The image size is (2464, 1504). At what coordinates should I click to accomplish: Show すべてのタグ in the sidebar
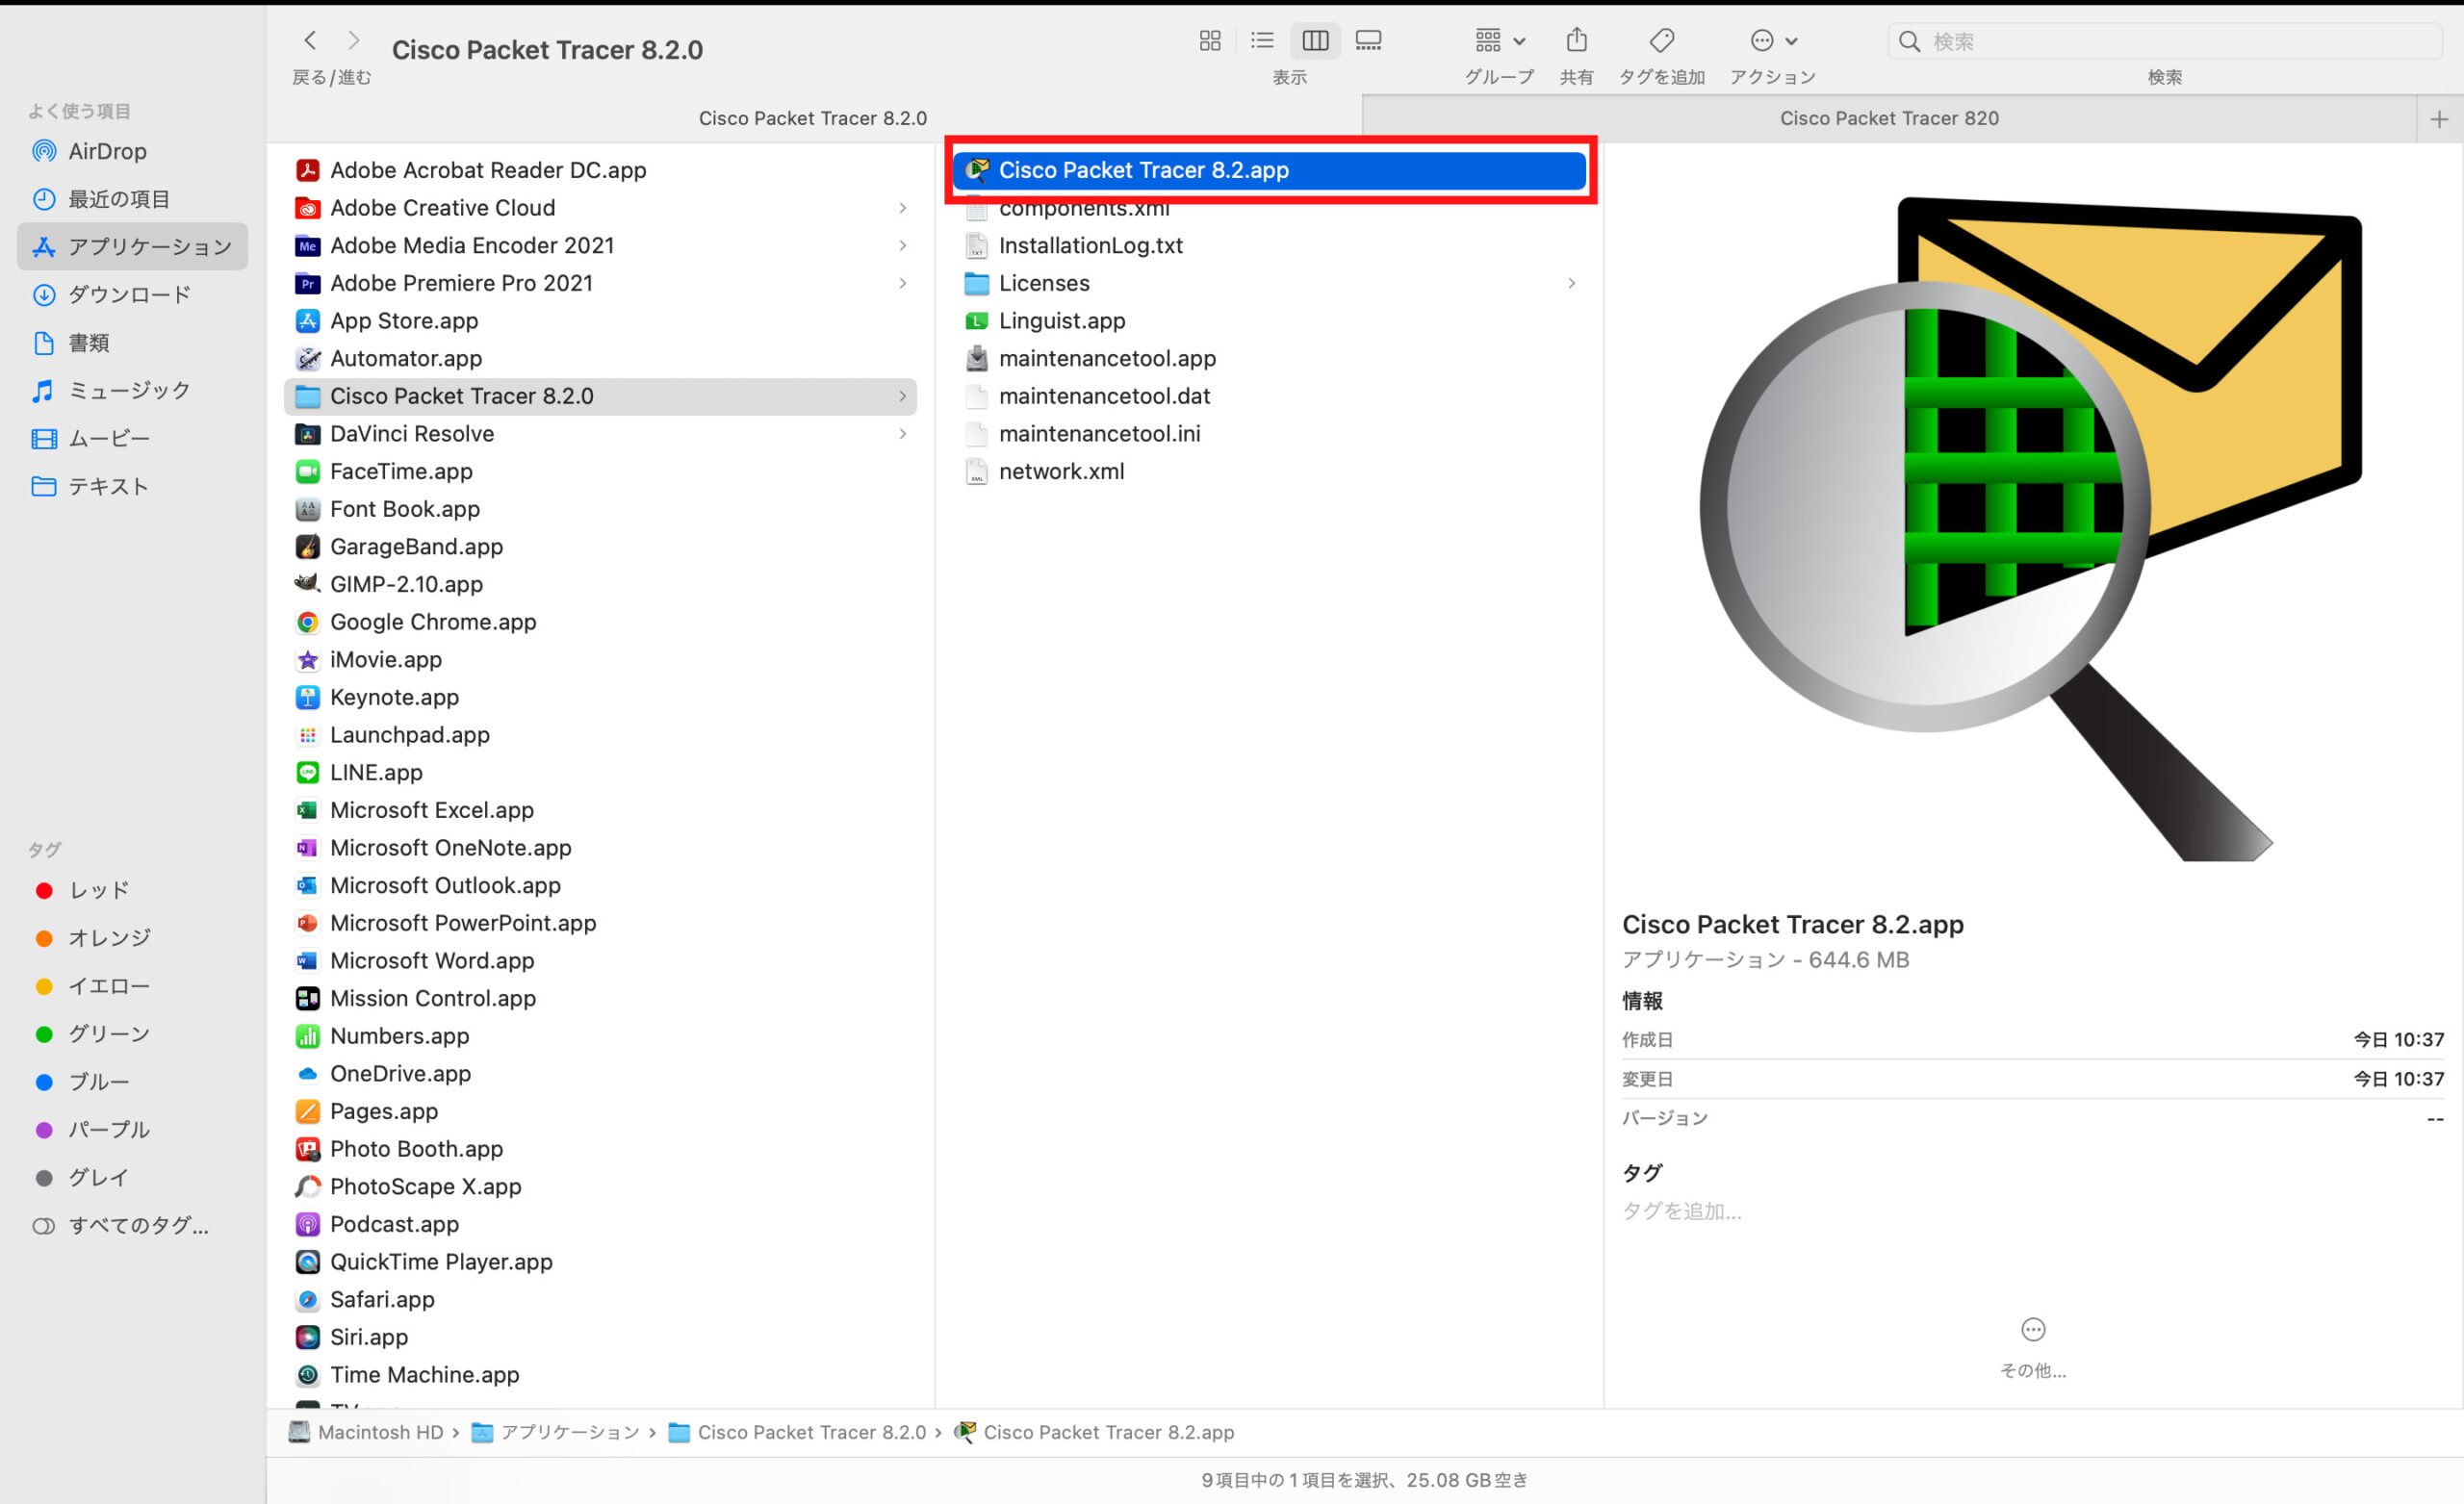[132, 1225]
